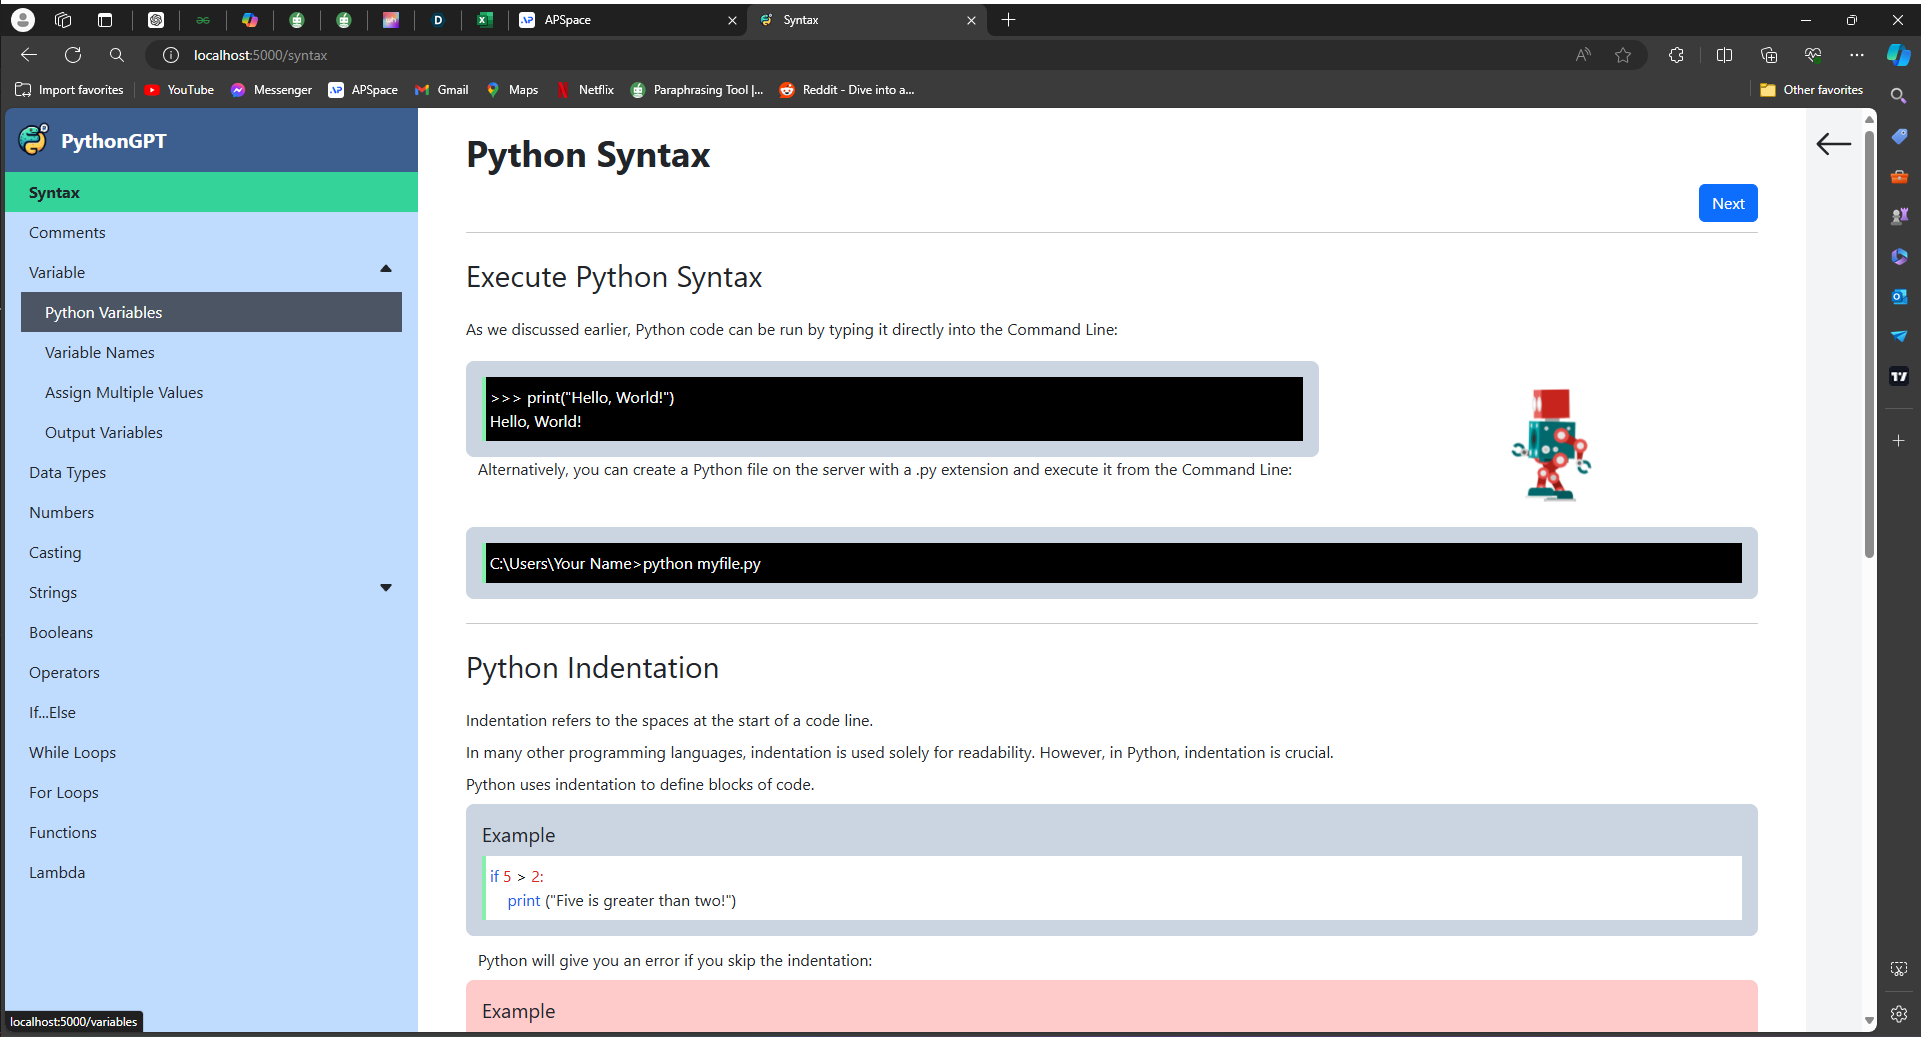The height and width of the screenshot is (1037, 1921).
Task: Open Browser essentials heartbeat icon
Action: [x=1813, y=55]
